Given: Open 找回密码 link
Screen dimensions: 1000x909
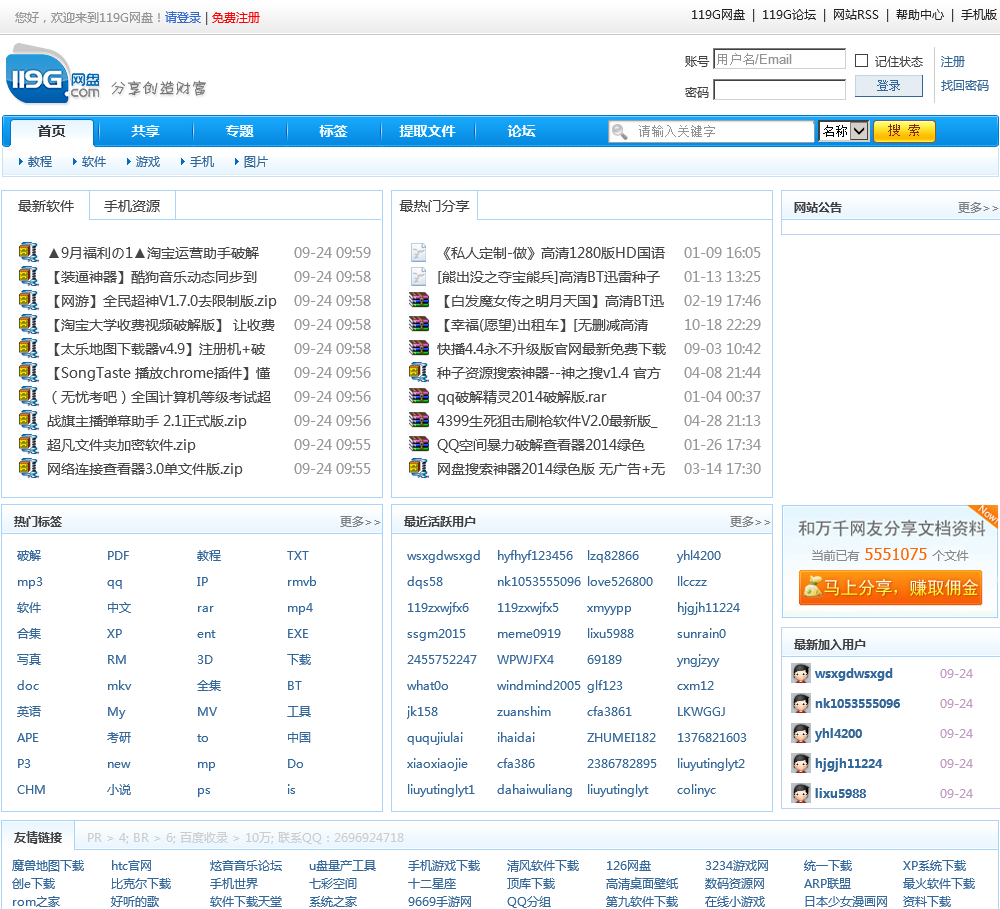Looking at the screenshot, I should coord(964,85).
